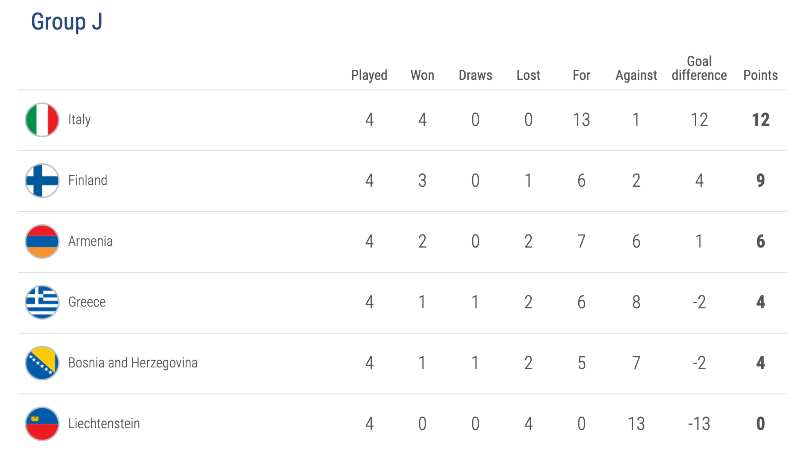This screenshot has height=453, width=800.
Task: Open Bosnia and Herzegovina team name
Action: coord(132,363)
